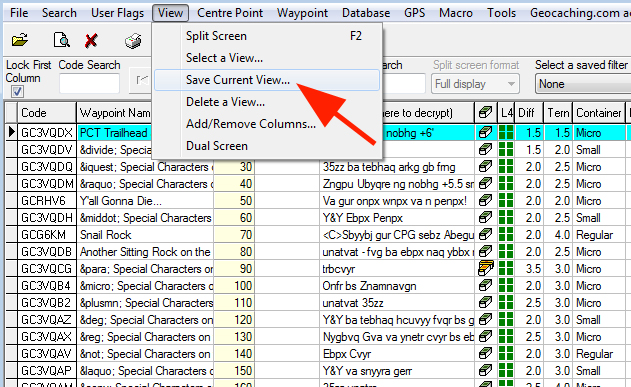Click the hint 'Ebpx Cvyr'

coord(346,354)
